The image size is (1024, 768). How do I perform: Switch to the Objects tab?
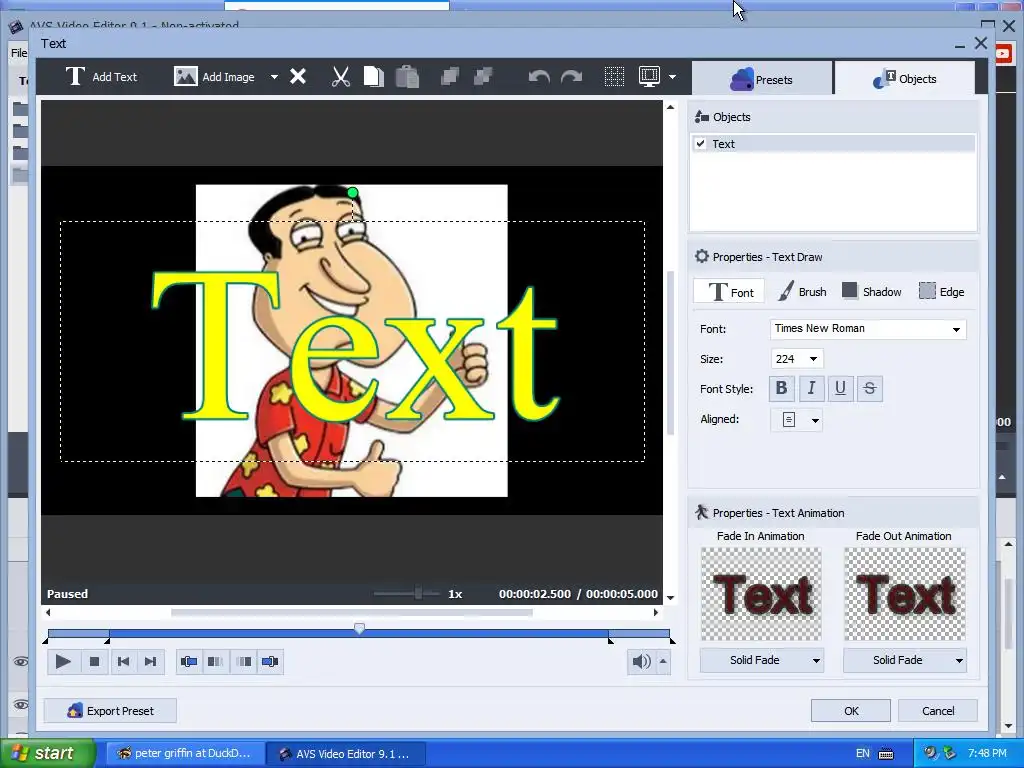[x=904, y=79]
